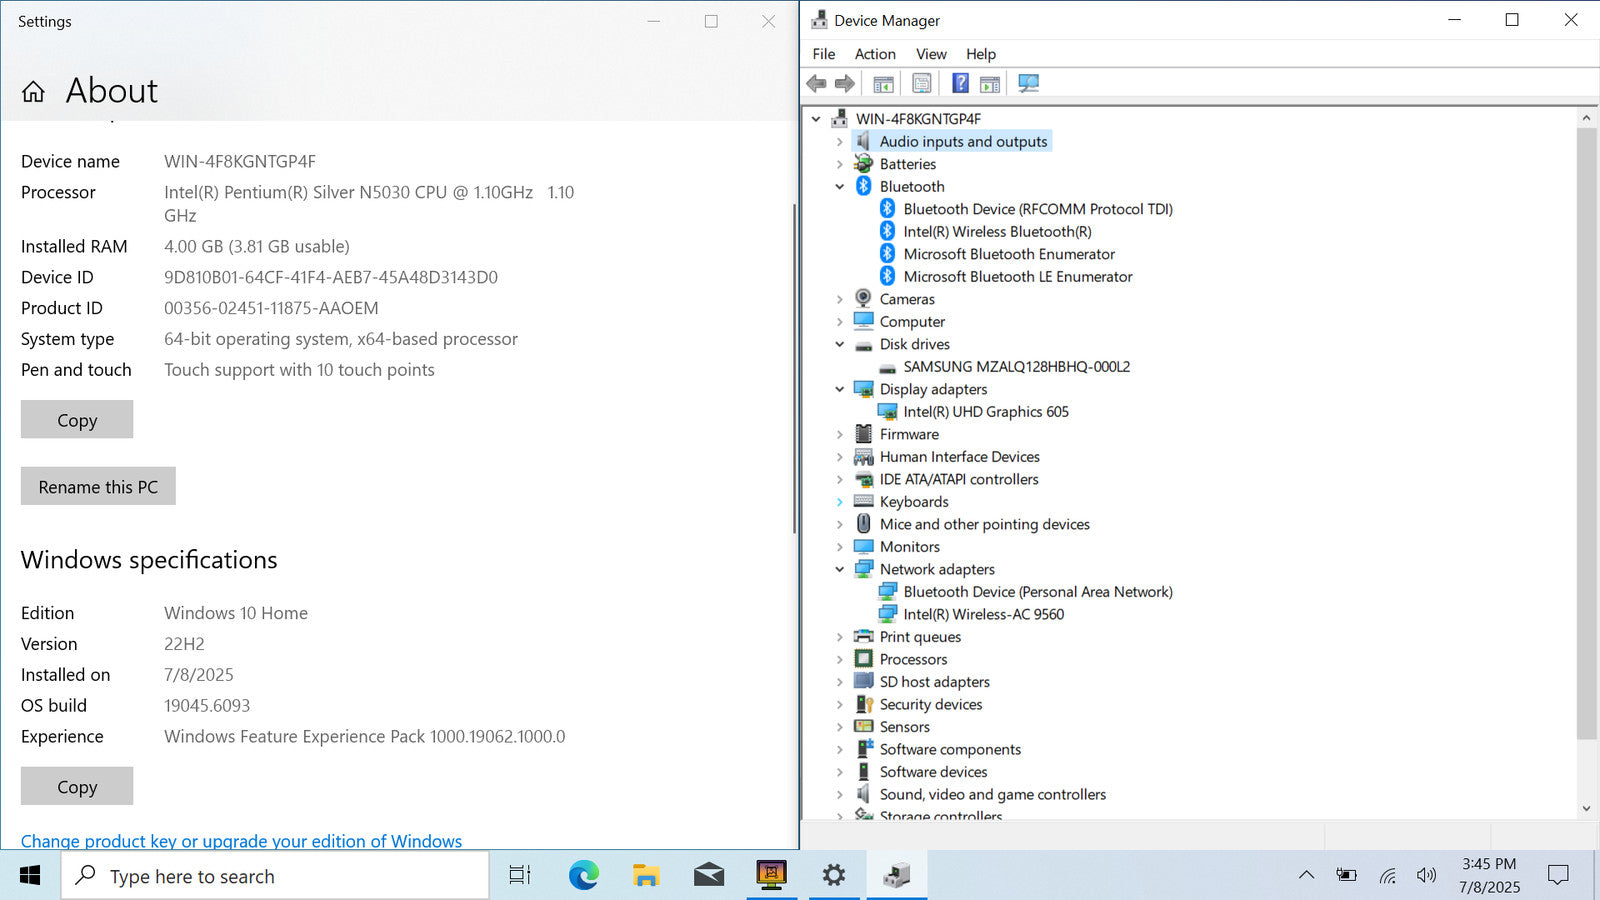Open the View menu

(930, 54)
